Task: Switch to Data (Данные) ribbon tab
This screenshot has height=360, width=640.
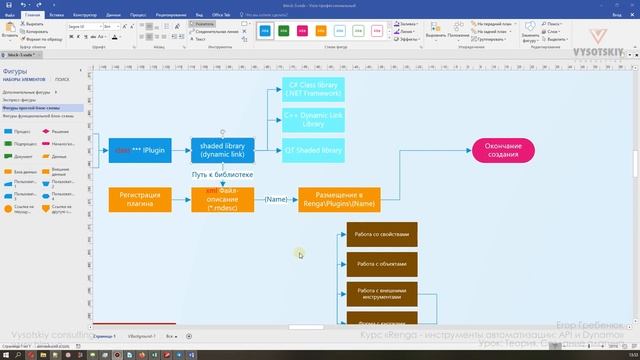Action: click(113, 15)
